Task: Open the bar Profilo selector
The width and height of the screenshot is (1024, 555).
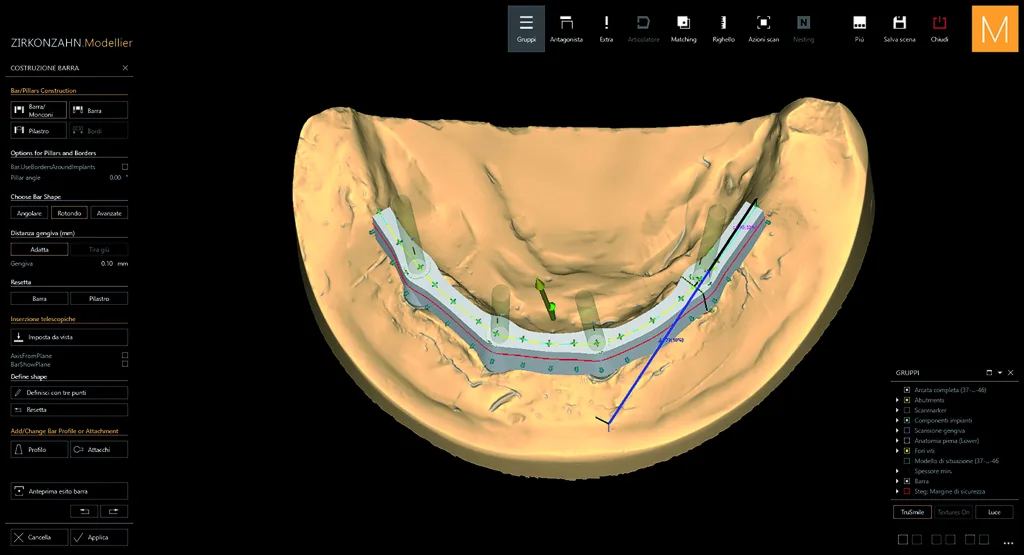Action: point(39,449)
